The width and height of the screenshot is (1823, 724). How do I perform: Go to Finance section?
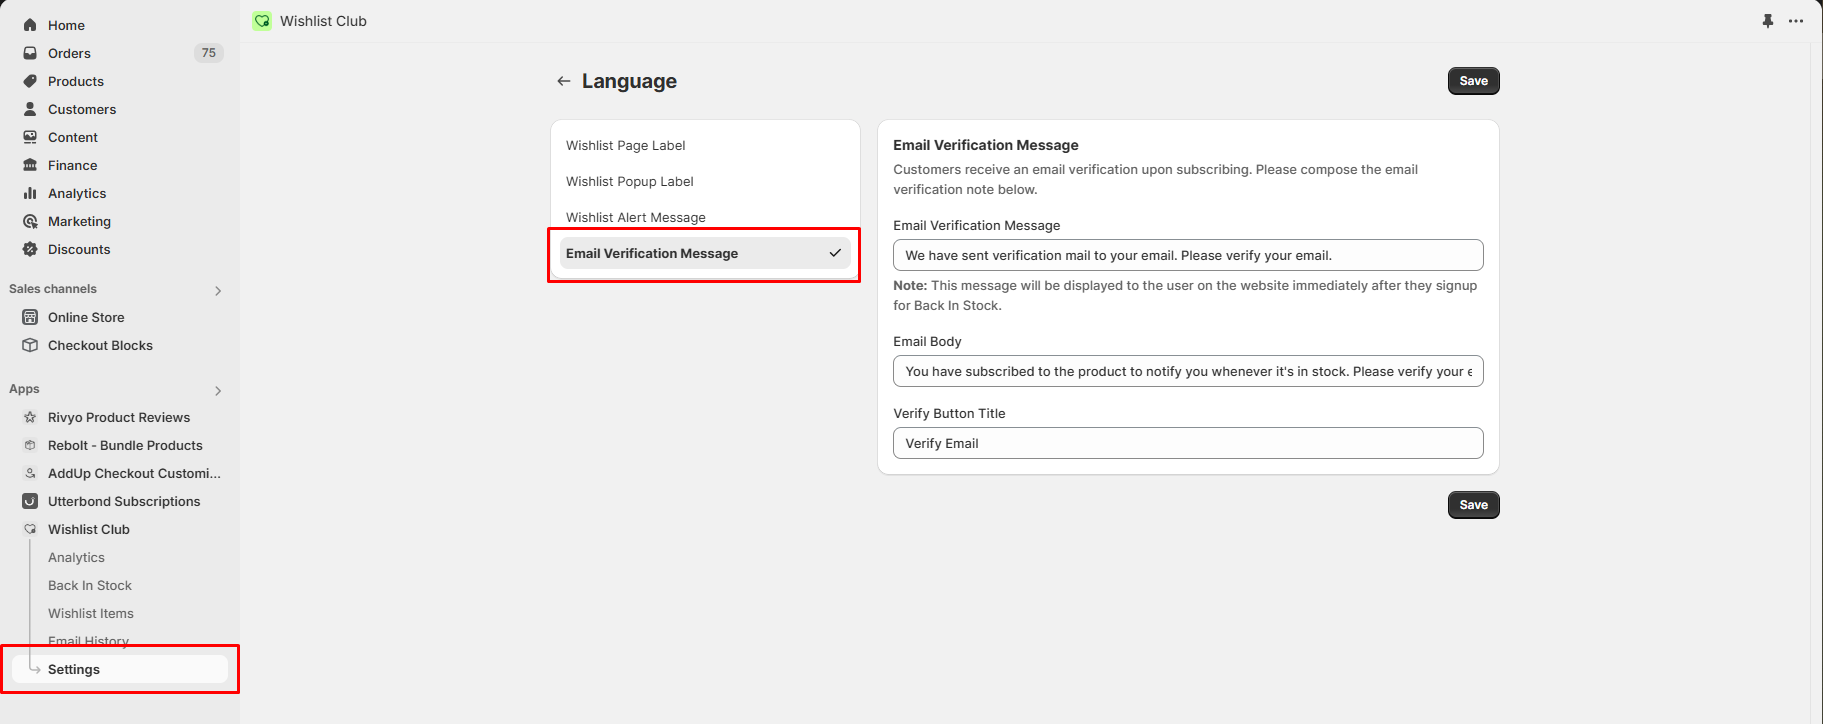73,165
